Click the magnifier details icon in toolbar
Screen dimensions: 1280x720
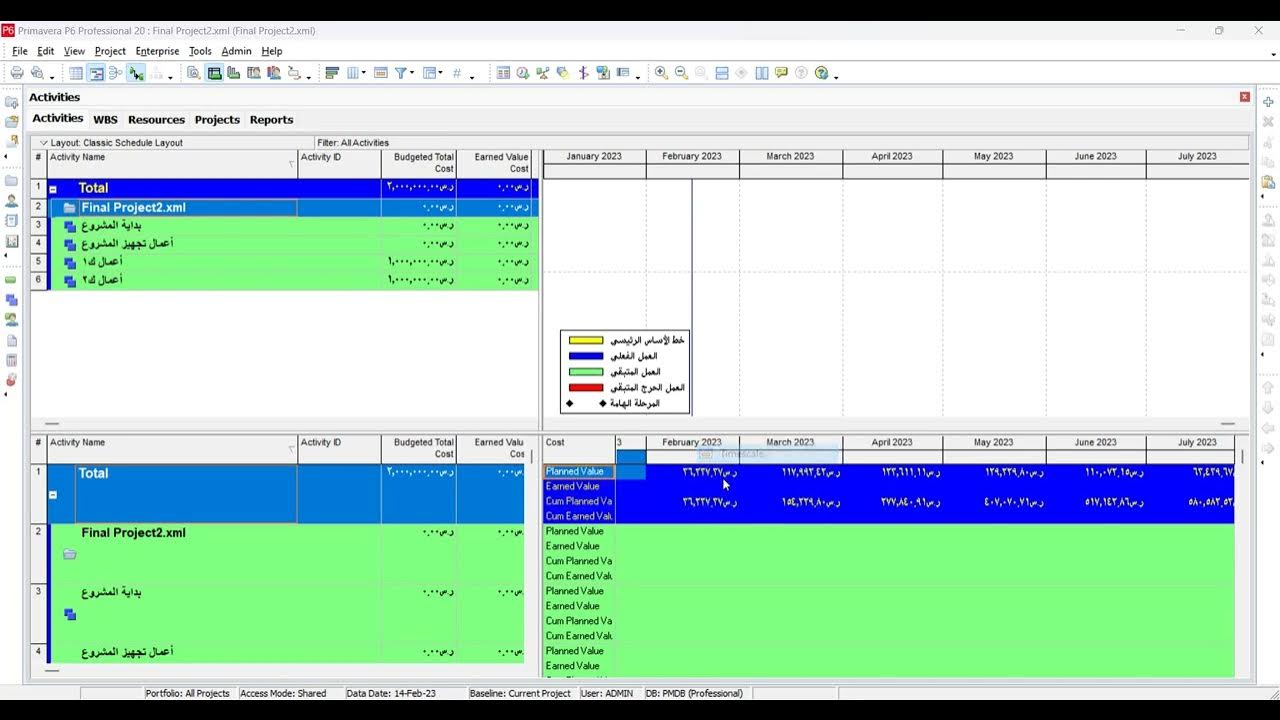point(193,73)
